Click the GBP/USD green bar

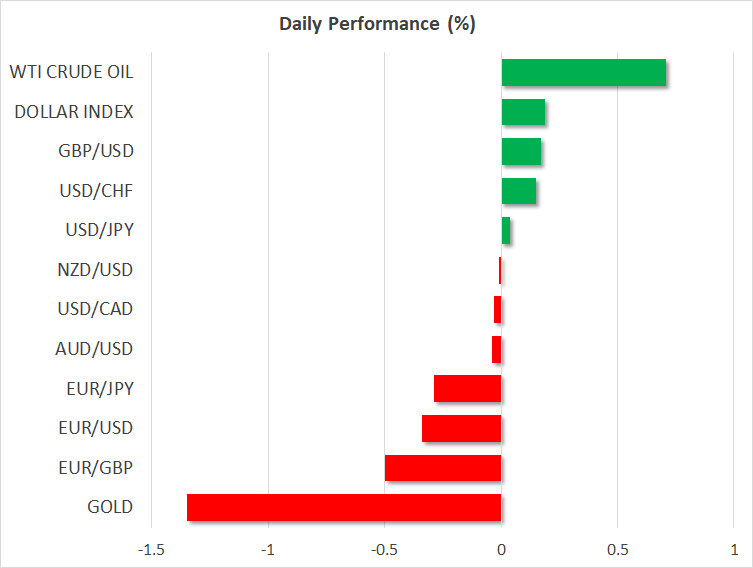pyautogui.click(x=521, y=152)
